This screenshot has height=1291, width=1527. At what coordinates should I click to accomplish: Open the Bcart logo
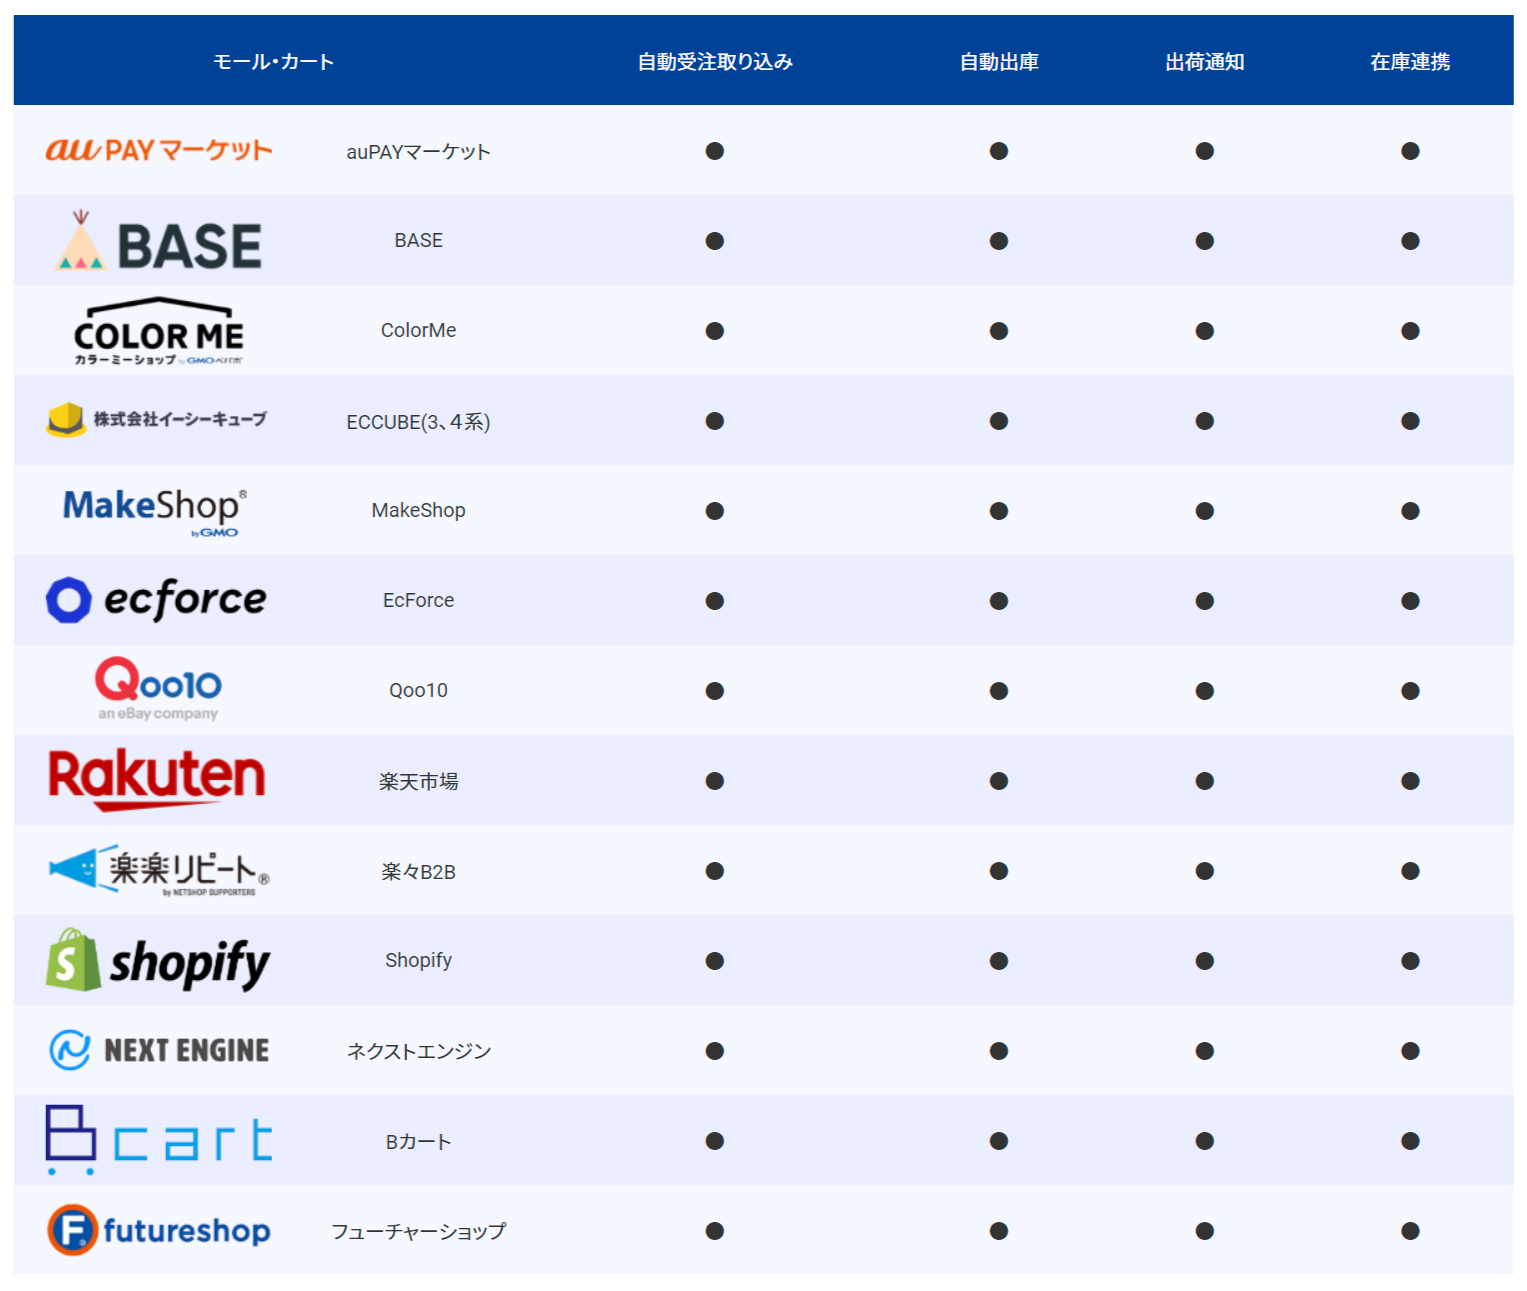point(159,1140)
